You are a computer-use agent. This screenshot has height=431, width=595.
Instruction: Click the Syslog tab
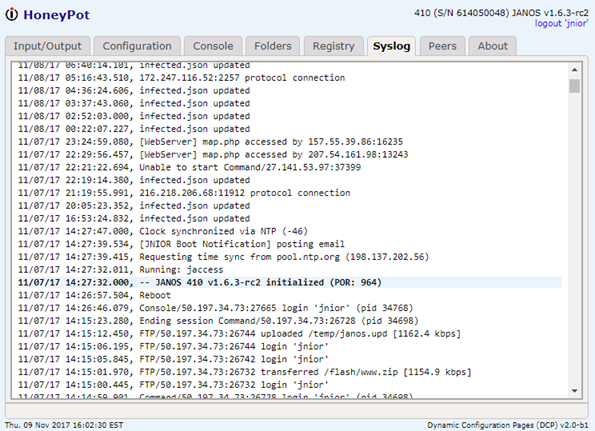click(391, 46)
